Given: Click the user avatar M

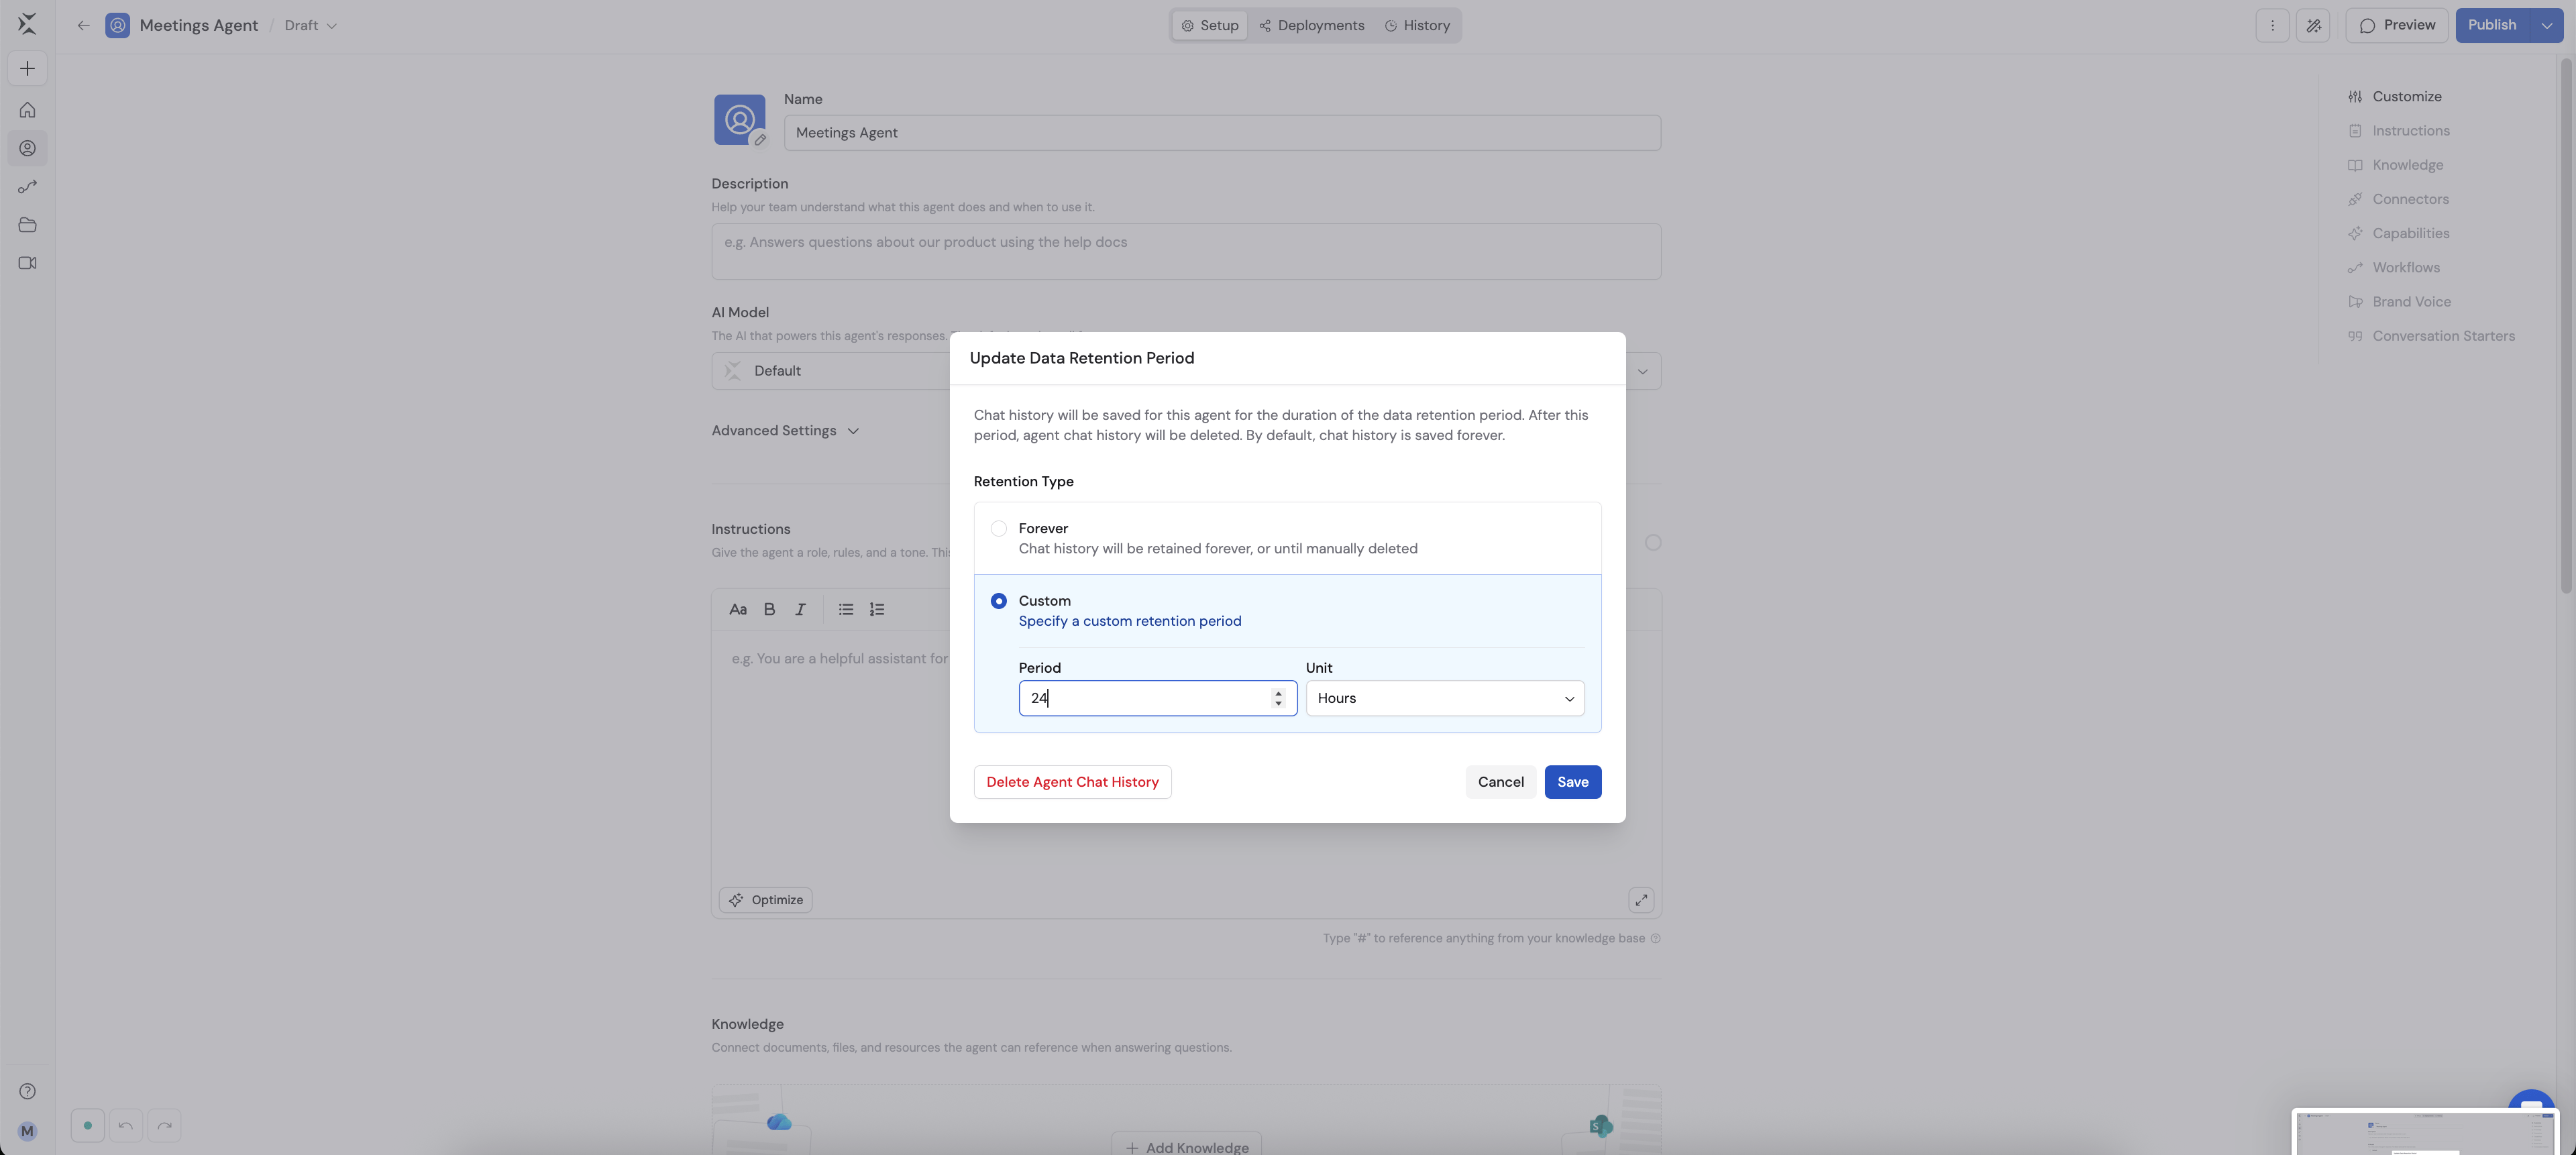Looking at the screenshot, I should tap(27, 1131).
